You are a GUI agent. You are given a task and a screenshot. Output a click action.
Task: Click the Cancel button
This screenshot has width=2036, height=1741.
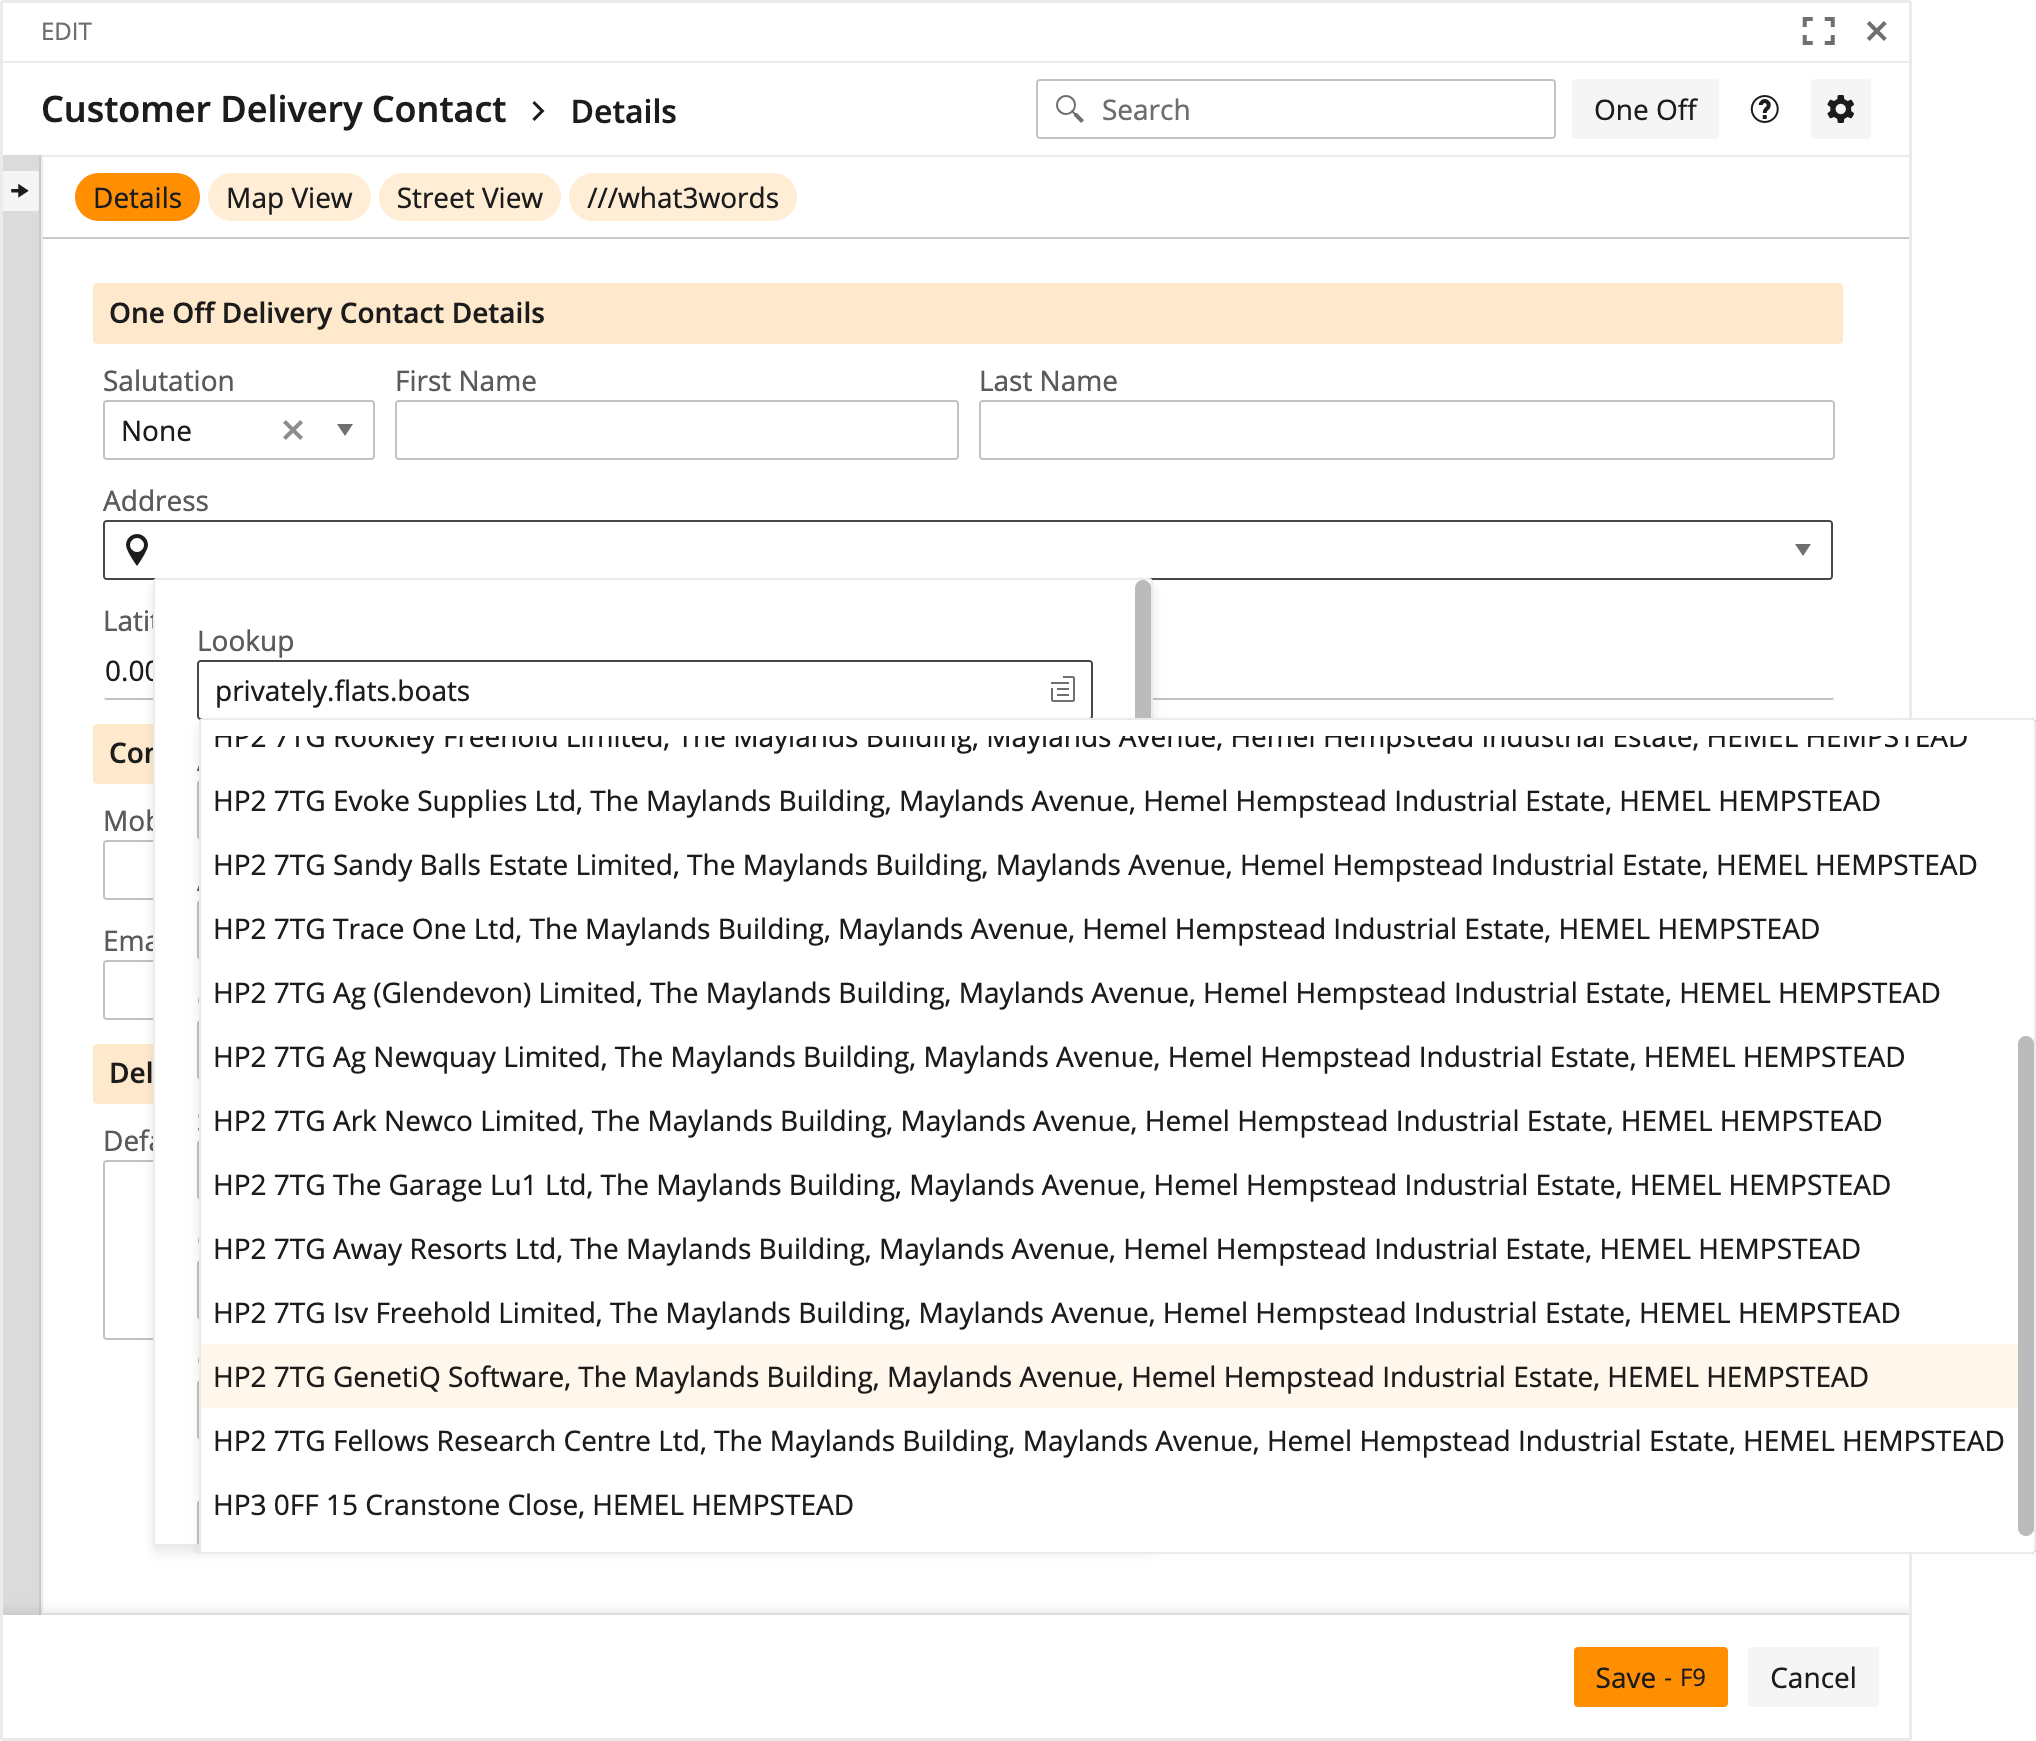pyautogui.click(x=1812, y=1677)
